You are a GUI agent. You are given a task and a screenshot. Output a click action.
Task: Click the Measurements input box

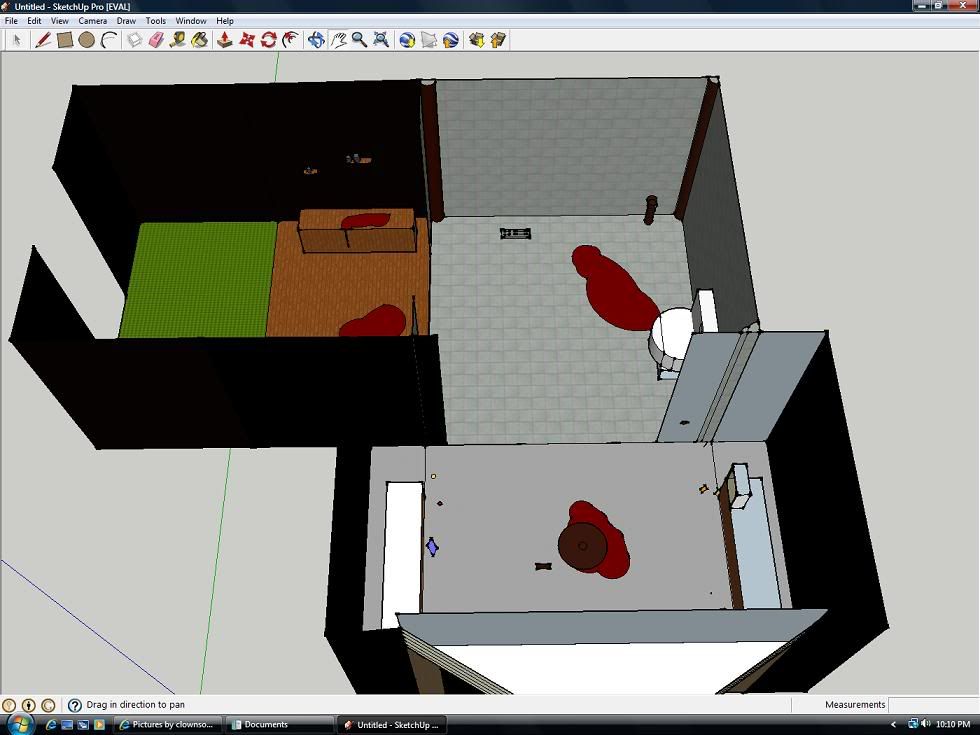(933, 704)
